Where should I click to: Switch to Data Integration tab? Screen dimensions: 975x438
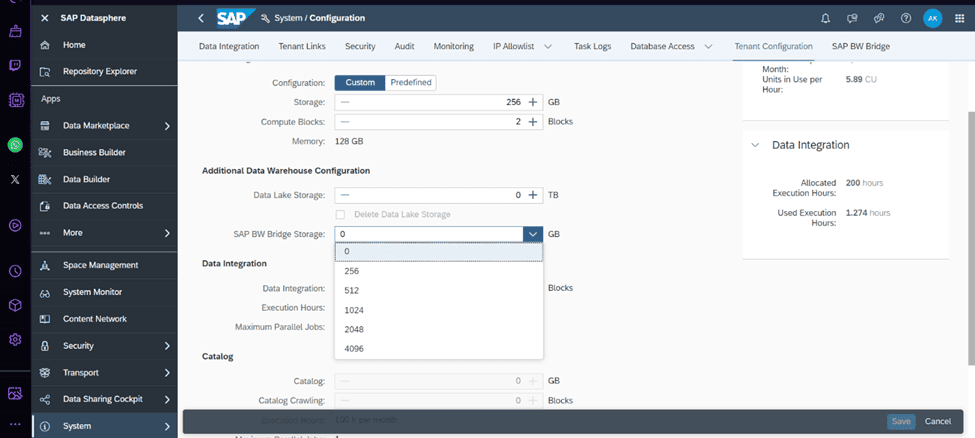click(229, 47)
